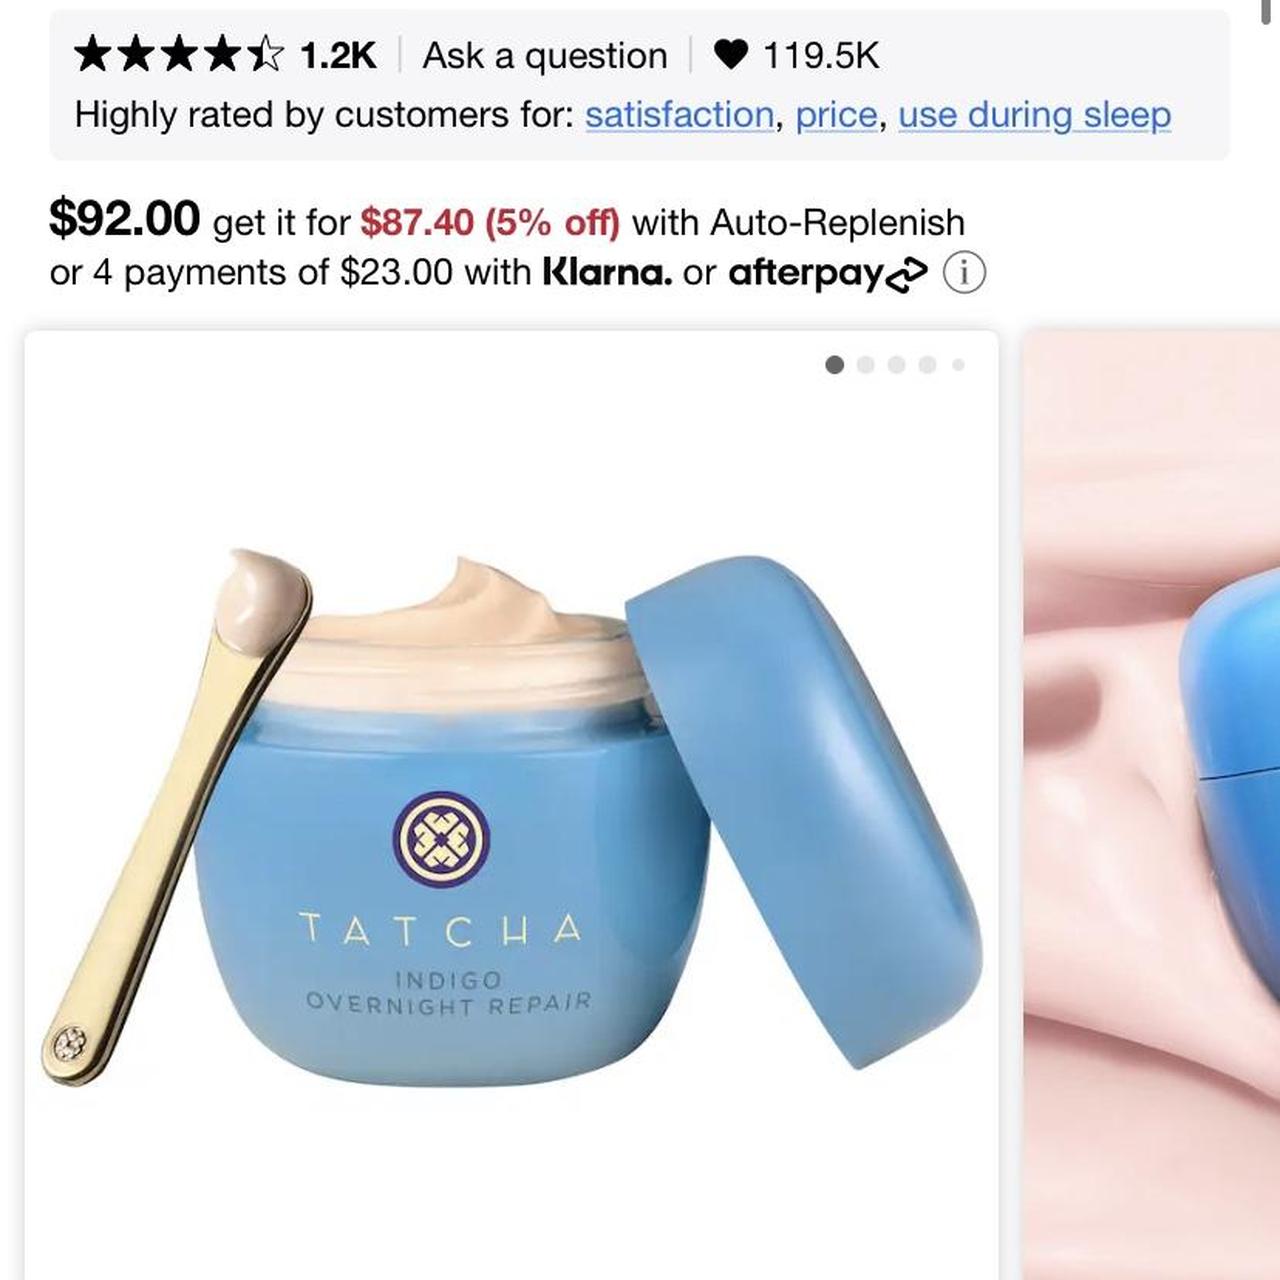
Task: Select the second carousel dot
Action: click(866, 365)
